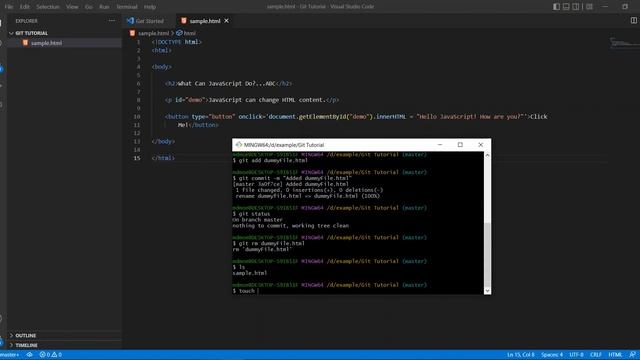Click the Ln 15, Col 8 indicator
The image size is (640, 360).
click(520, 355)
